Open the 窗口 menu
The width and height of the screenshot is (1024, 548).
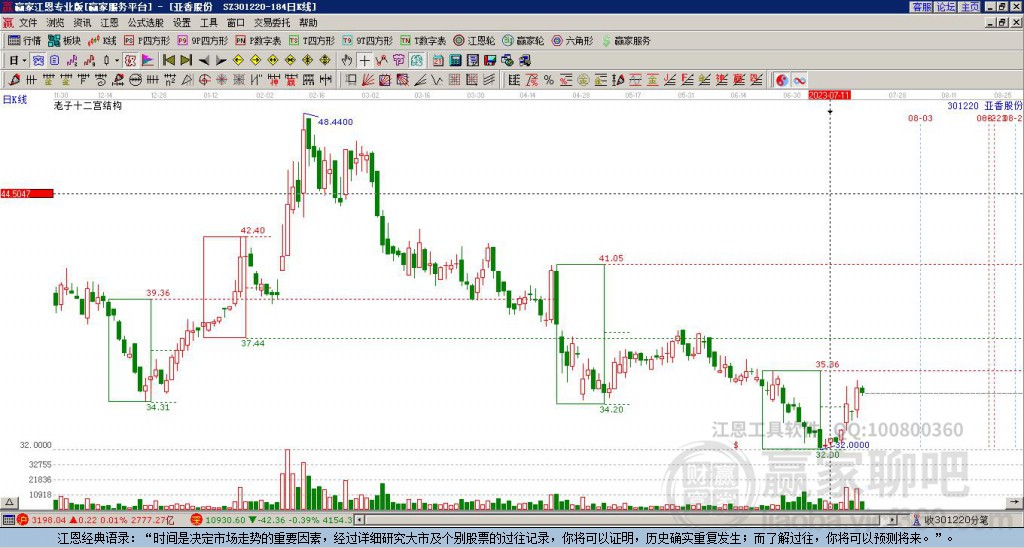click(x=236, y=23)
